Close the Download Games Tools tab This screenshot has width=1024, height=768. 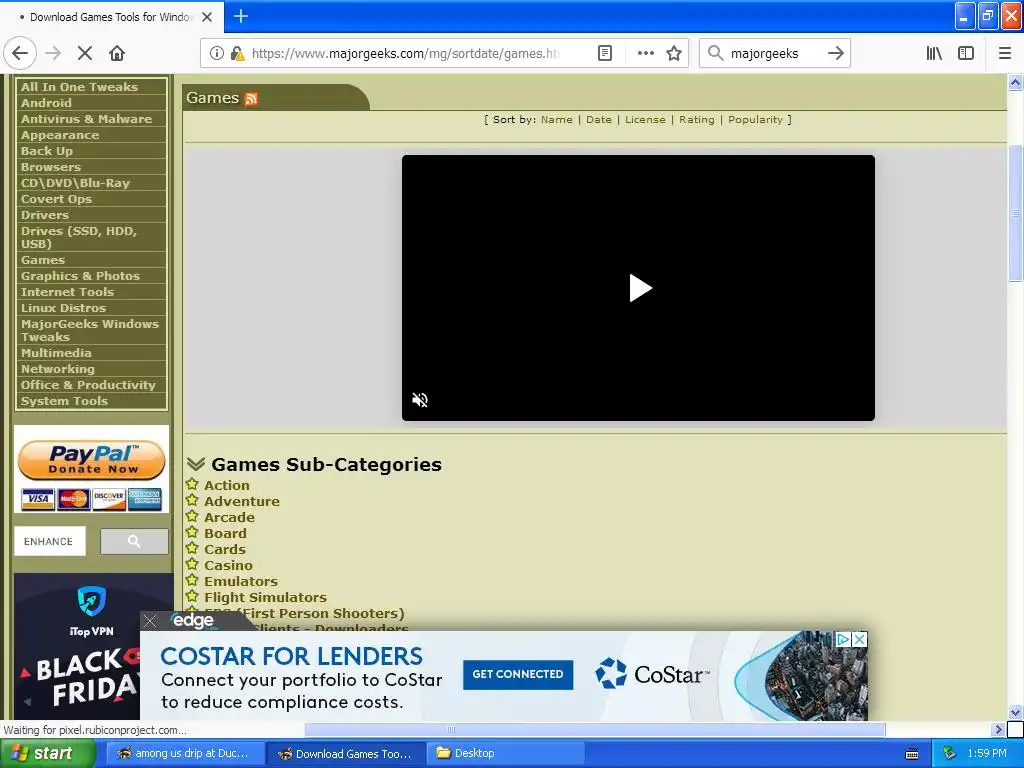coord(207,17)
